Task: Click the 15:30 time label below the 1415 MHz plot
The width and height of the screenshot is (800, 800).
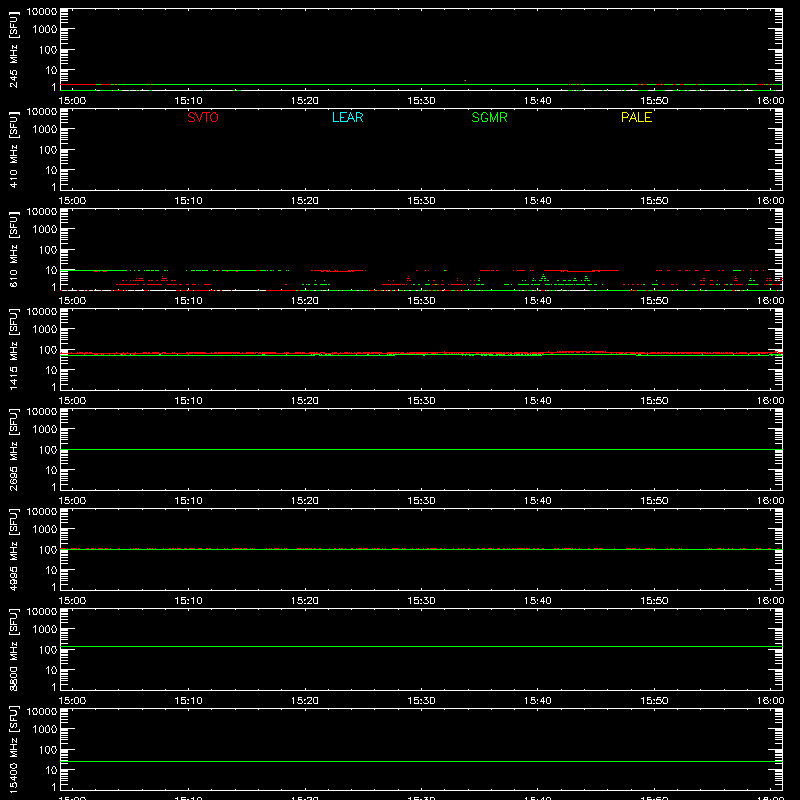Action: point(421,401)
